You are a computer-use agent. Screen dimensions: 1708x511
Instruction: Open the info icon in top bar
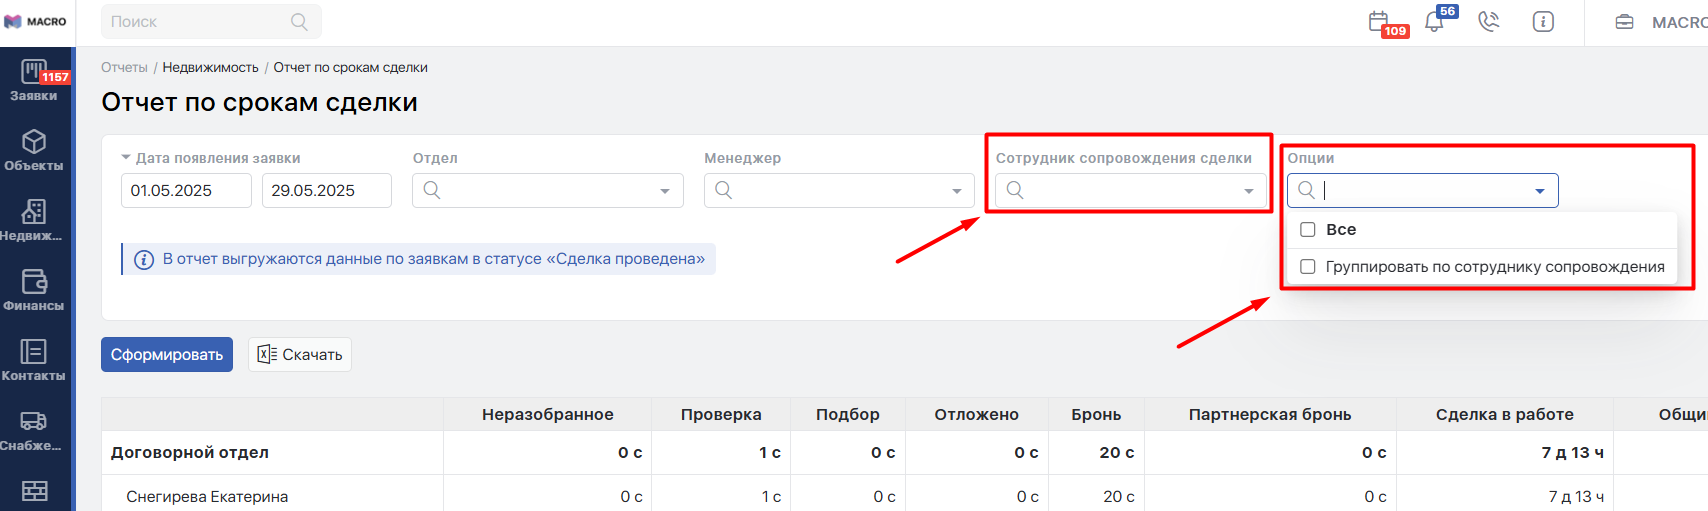(x=1543, y=22)
